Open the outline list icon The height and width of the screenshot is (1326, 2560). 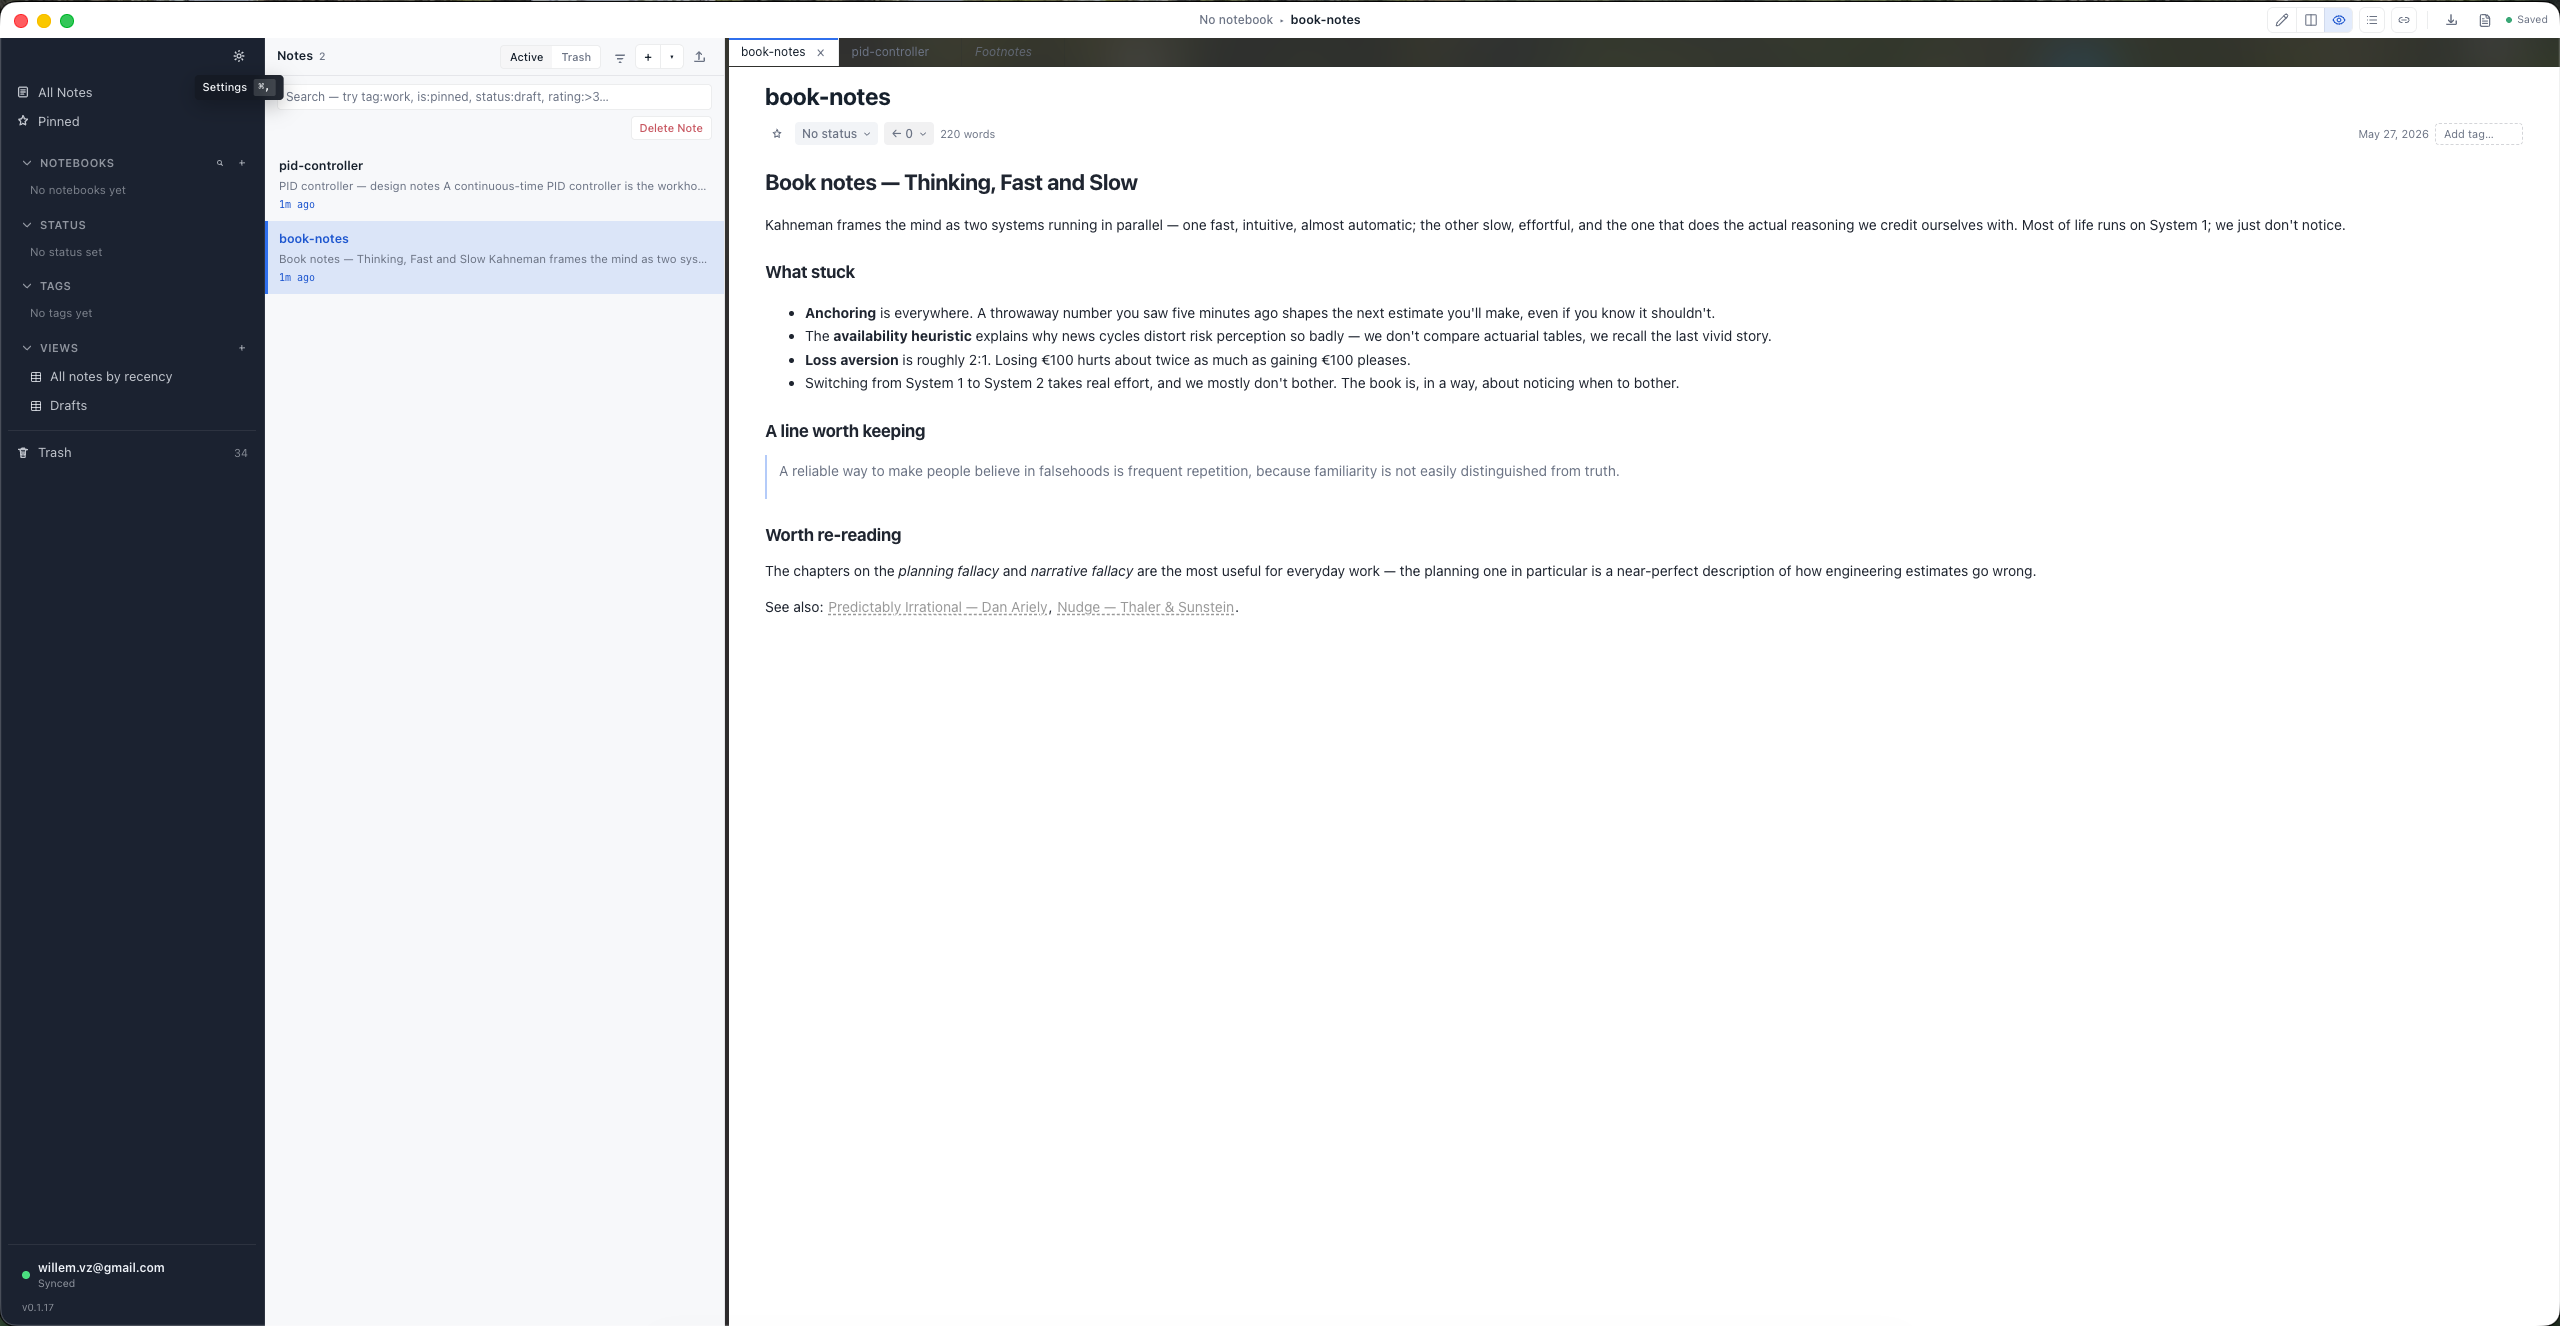point(2371,20)
